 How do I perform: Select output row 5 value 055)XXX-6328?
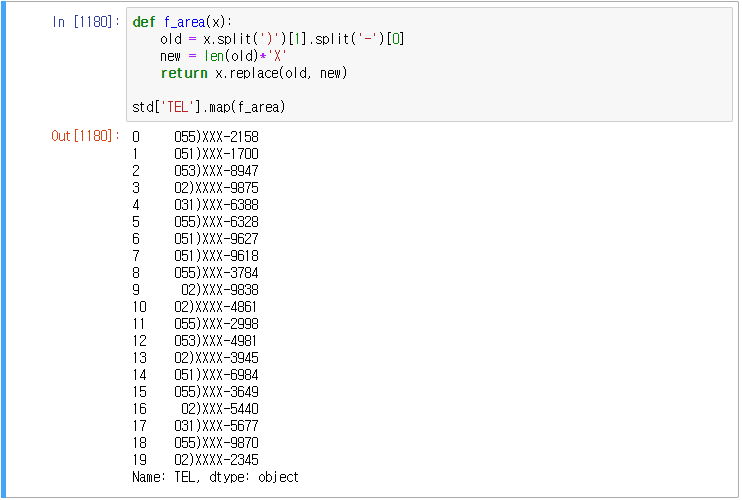point(216,222)
